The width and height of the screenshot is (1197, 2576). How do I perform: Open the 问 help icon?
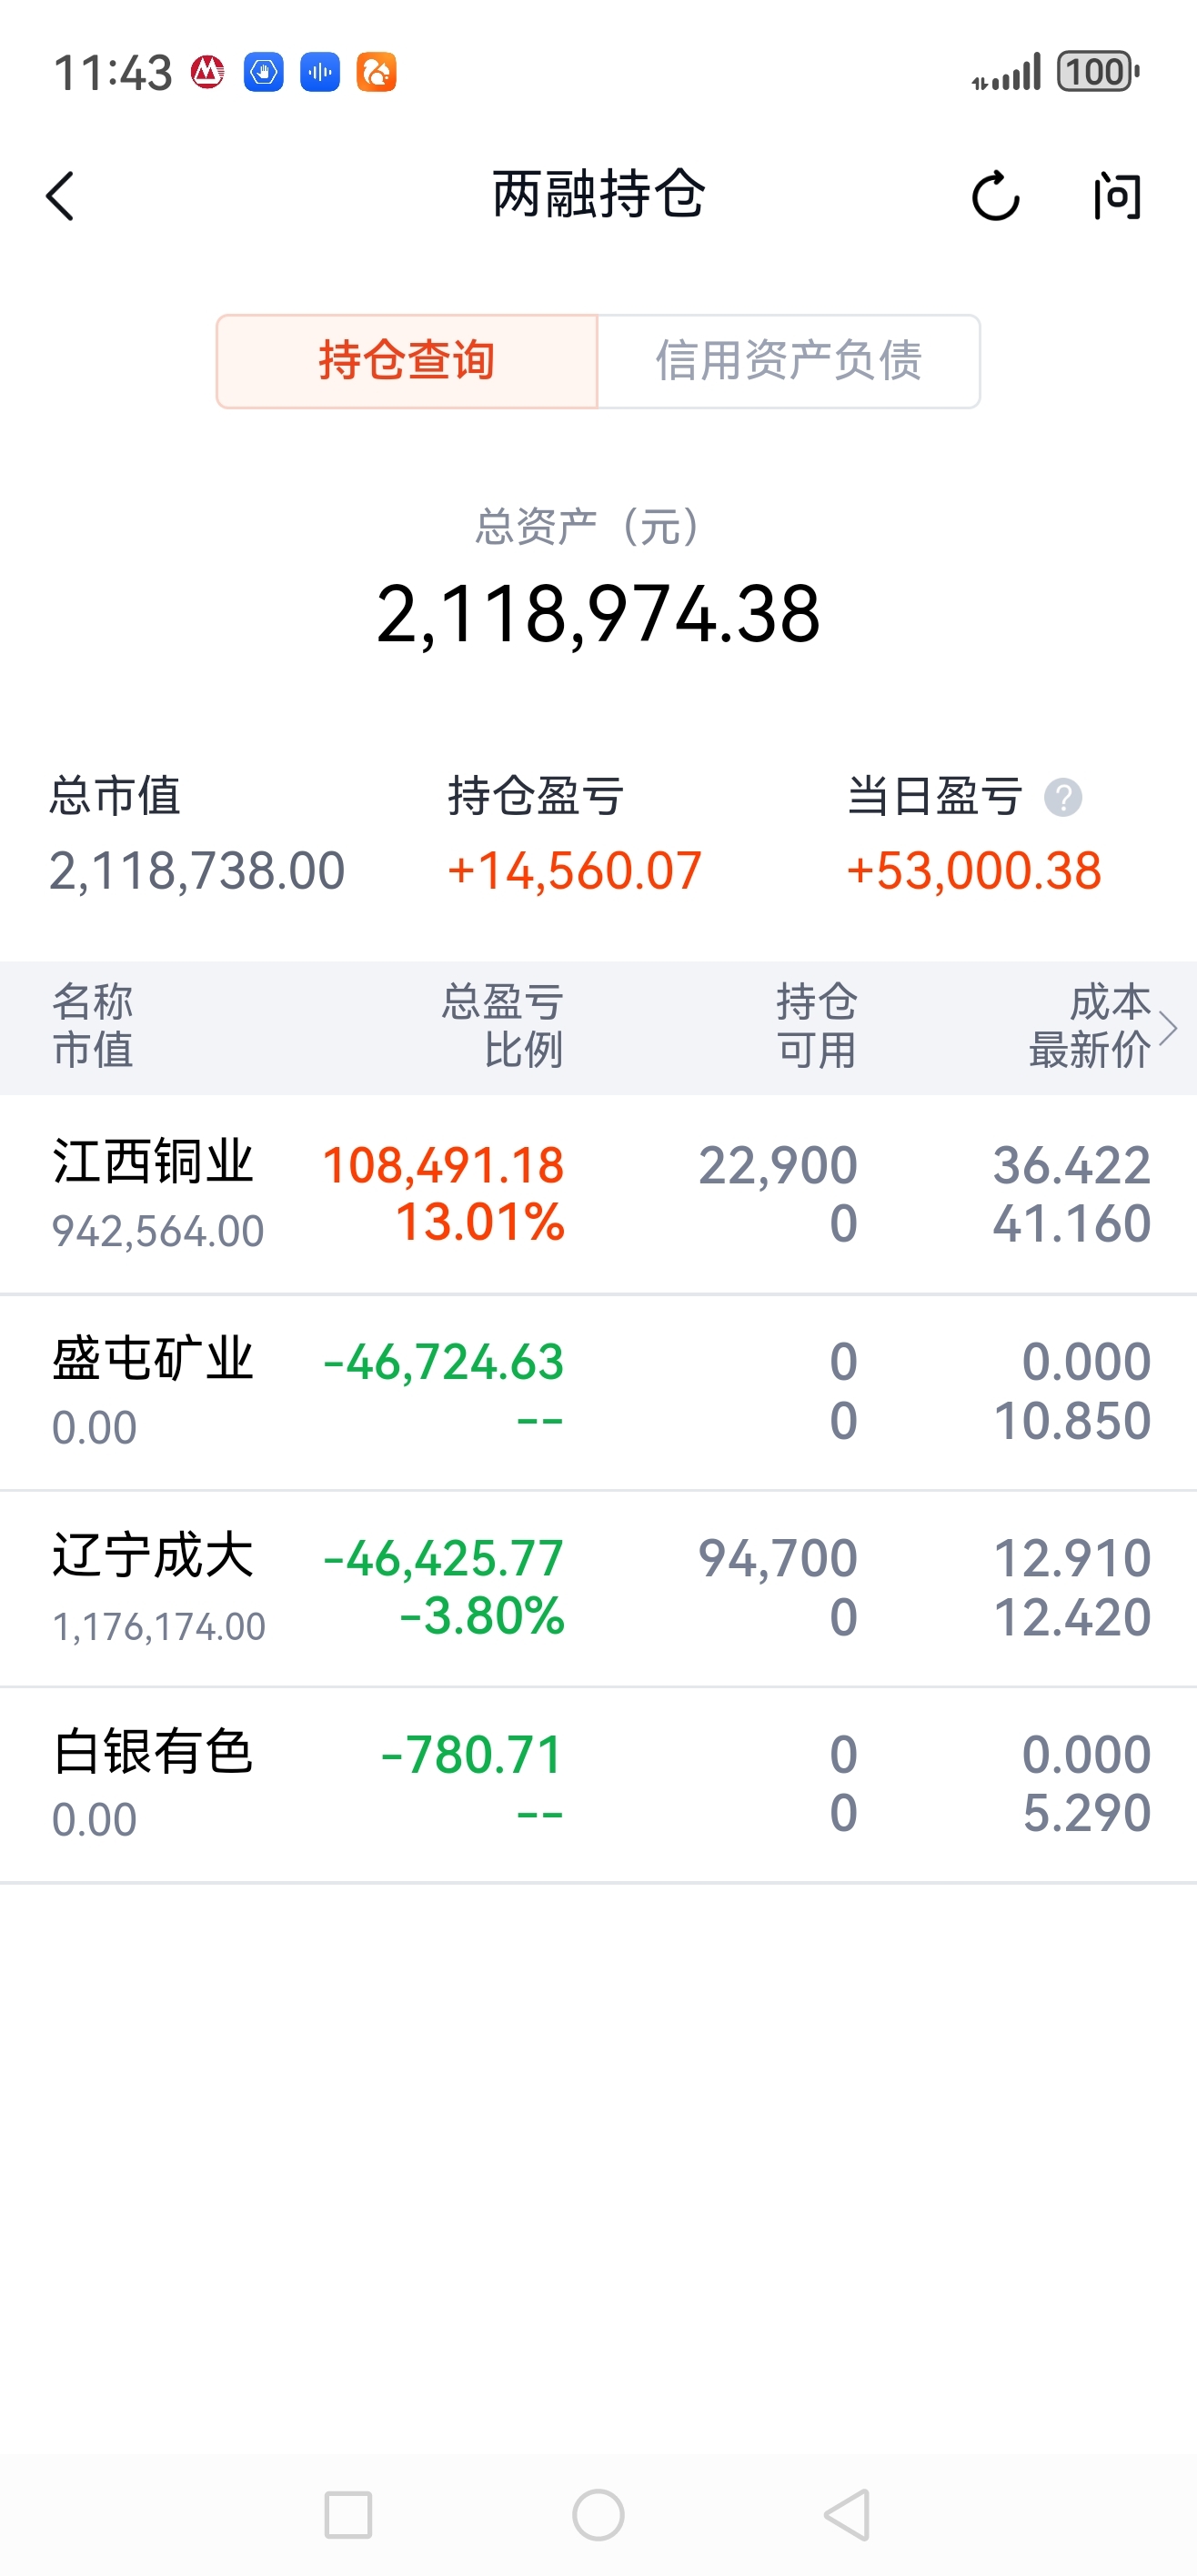pyautogui.click(x=1117, y=196)
